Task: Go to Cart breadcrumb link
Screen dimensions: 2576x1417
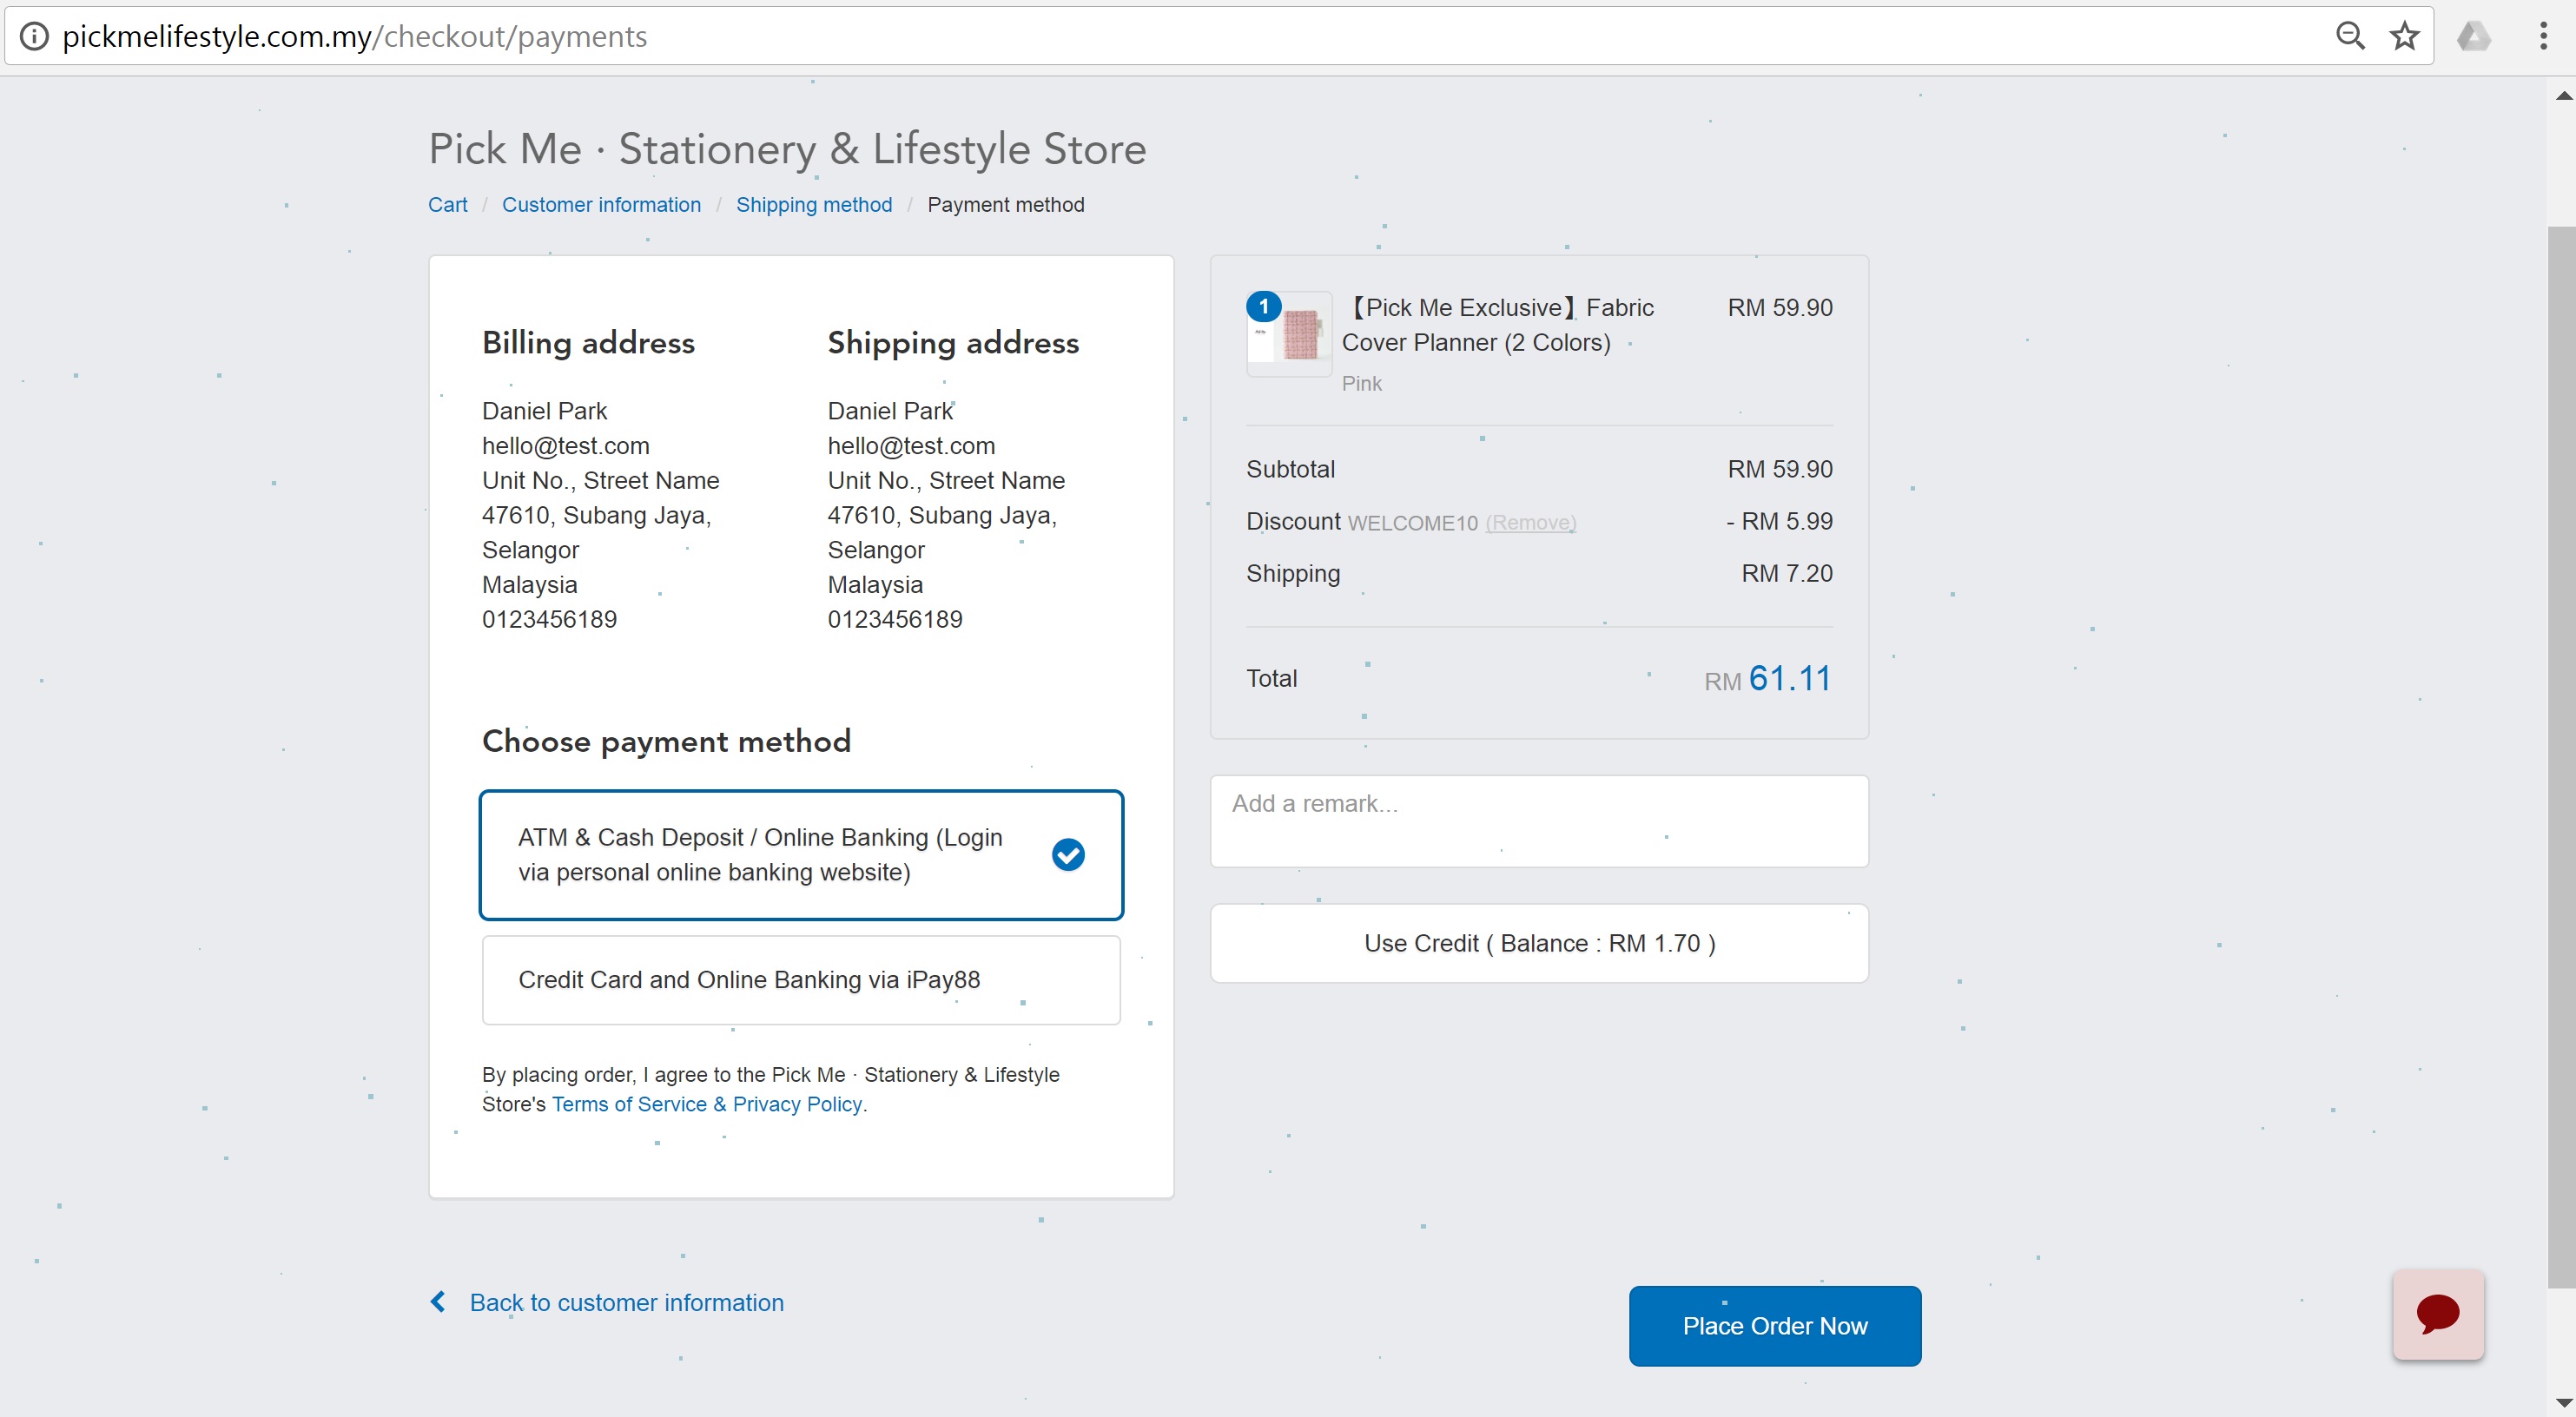Action: click(447, 205)
